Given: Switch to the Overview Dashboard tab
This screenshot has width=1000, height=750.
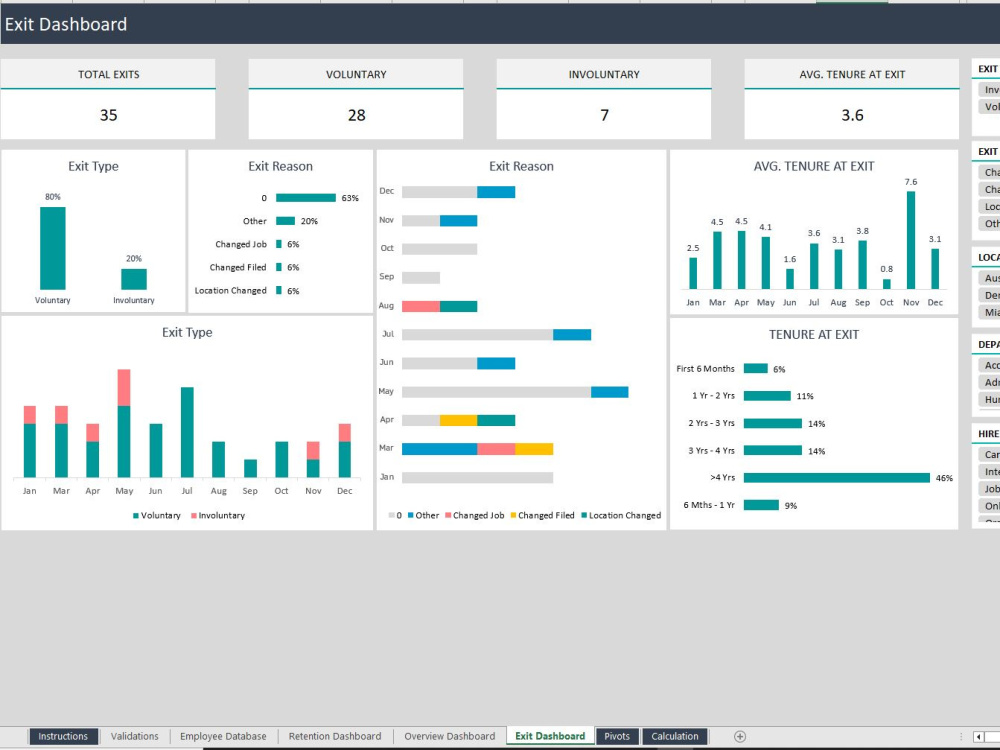Looking at the screenshot, I should 449,736.
